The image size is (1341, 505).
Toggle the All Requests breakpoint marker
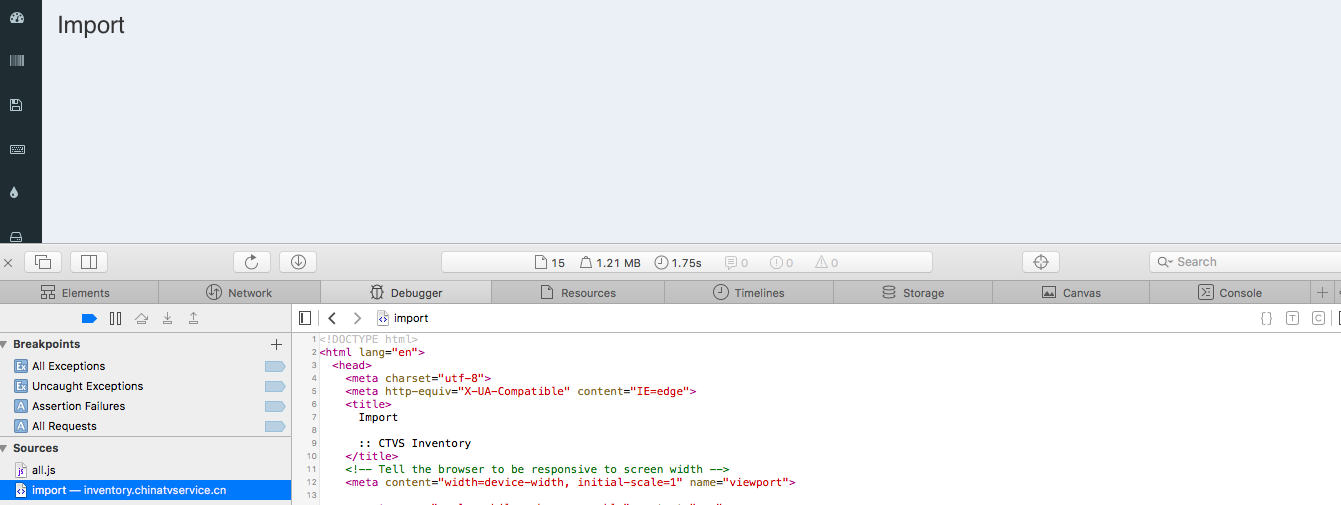tap(275, 426)
